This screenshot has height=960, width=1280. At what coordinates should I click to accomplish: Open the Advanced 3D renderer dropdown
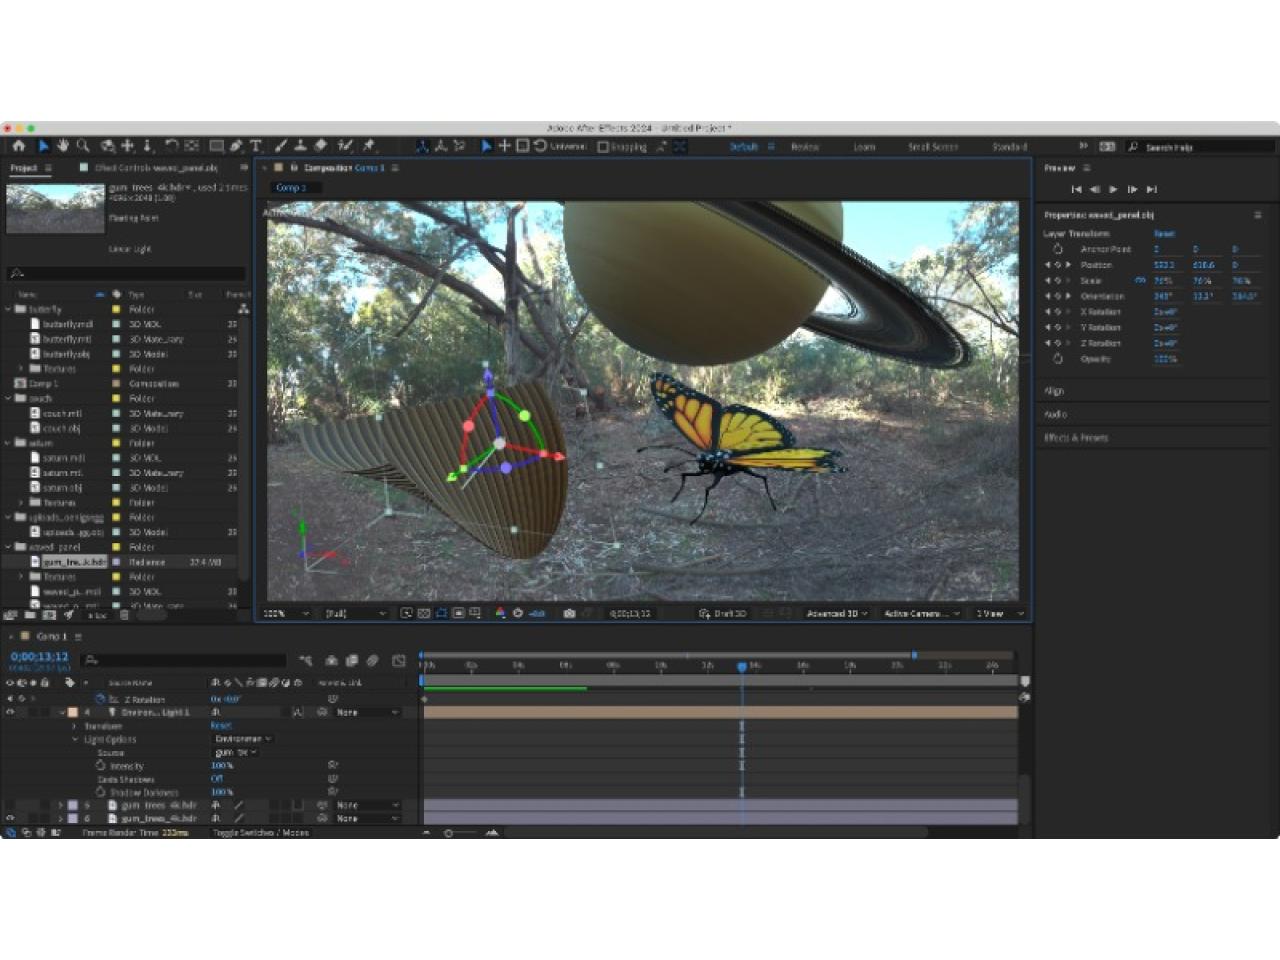point(837,613)
